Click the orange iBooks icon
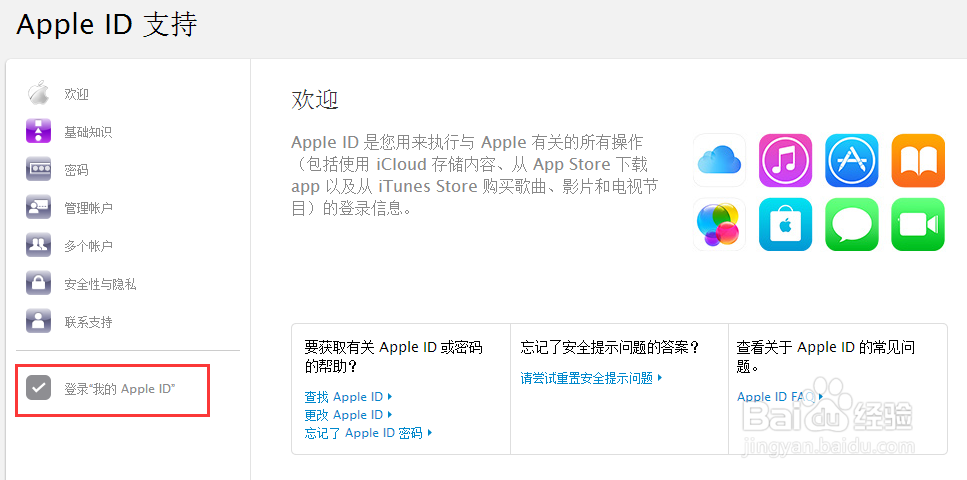The image size is (967, 480). tap(918, 160)
